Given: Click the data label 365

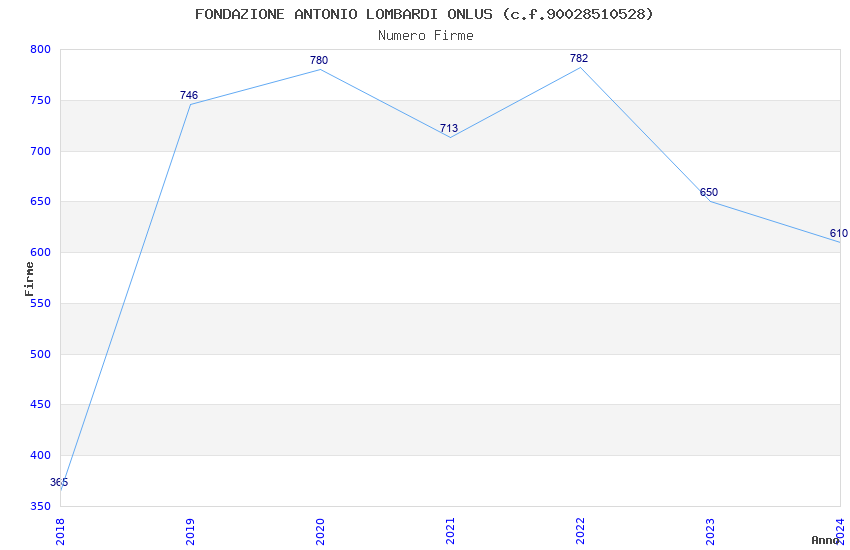Looking at the screenshot, I should [x=59, y=482].
